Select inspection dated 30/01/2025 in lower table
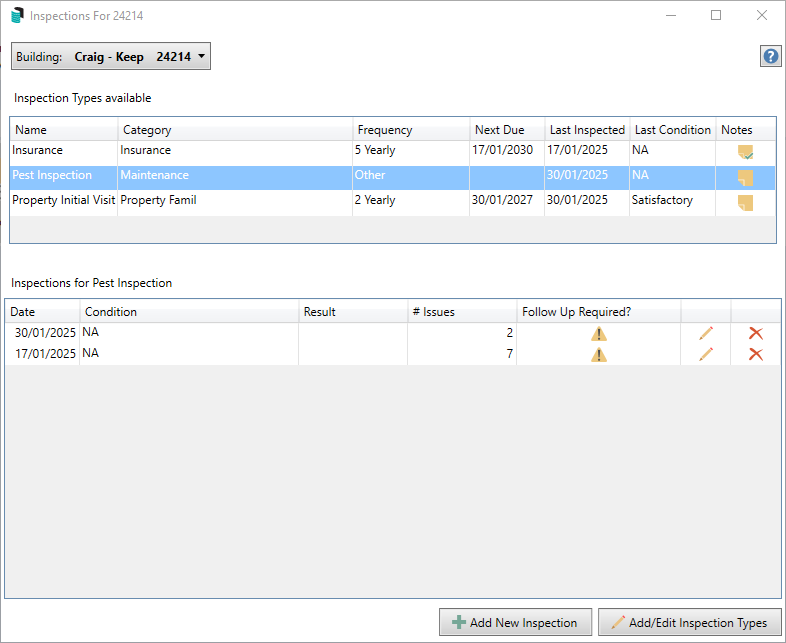786x643 pixels. point(45,333)
